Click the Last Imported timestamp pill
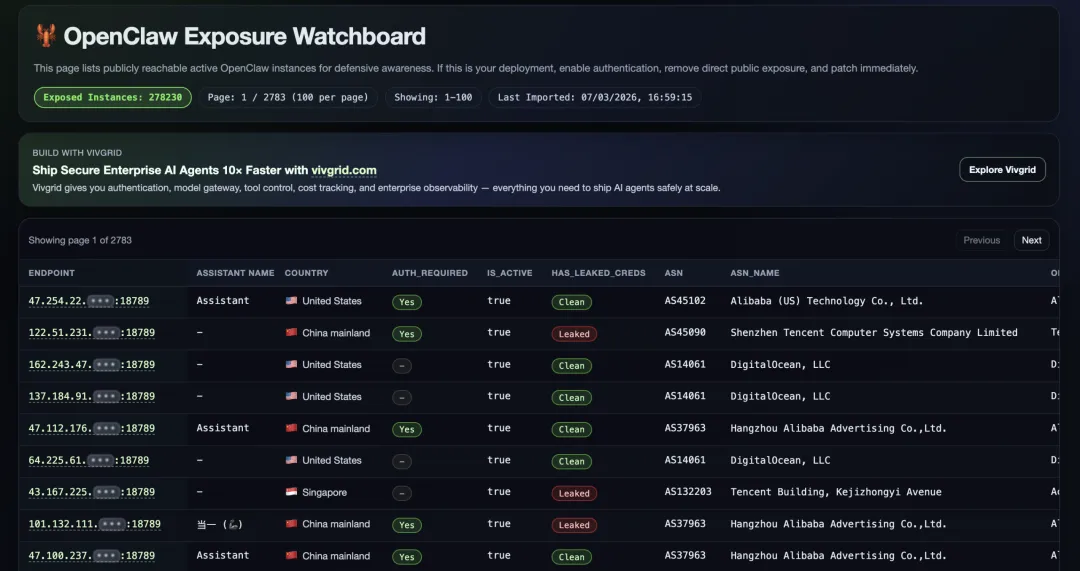1080x571 pixels. coord(595,97)
